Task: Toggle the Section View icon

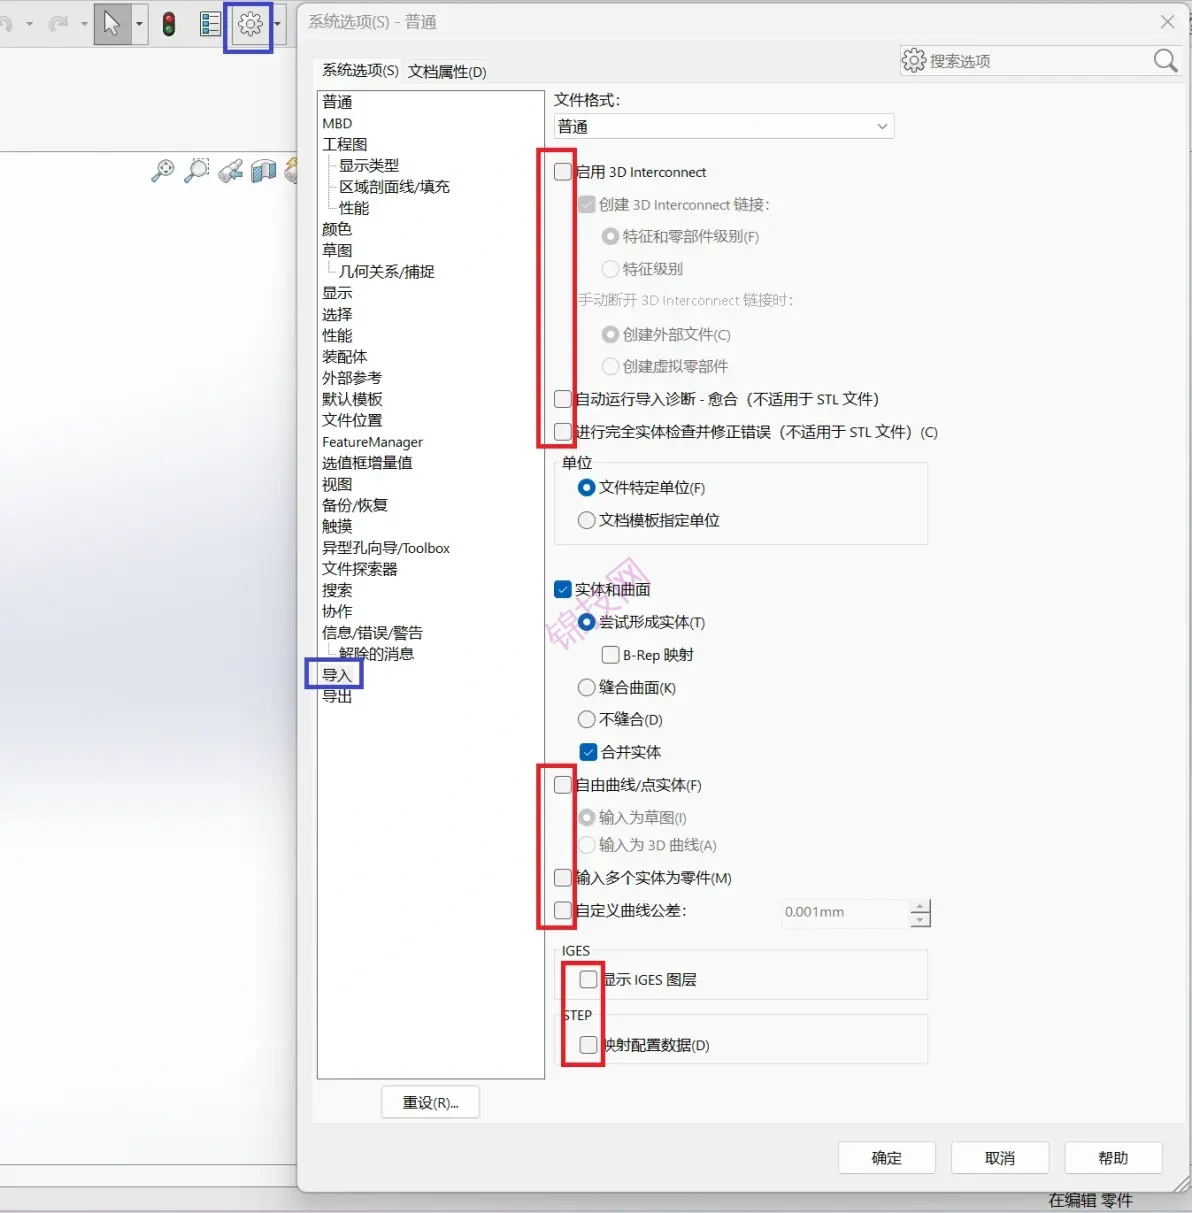Action: [264, 171]
